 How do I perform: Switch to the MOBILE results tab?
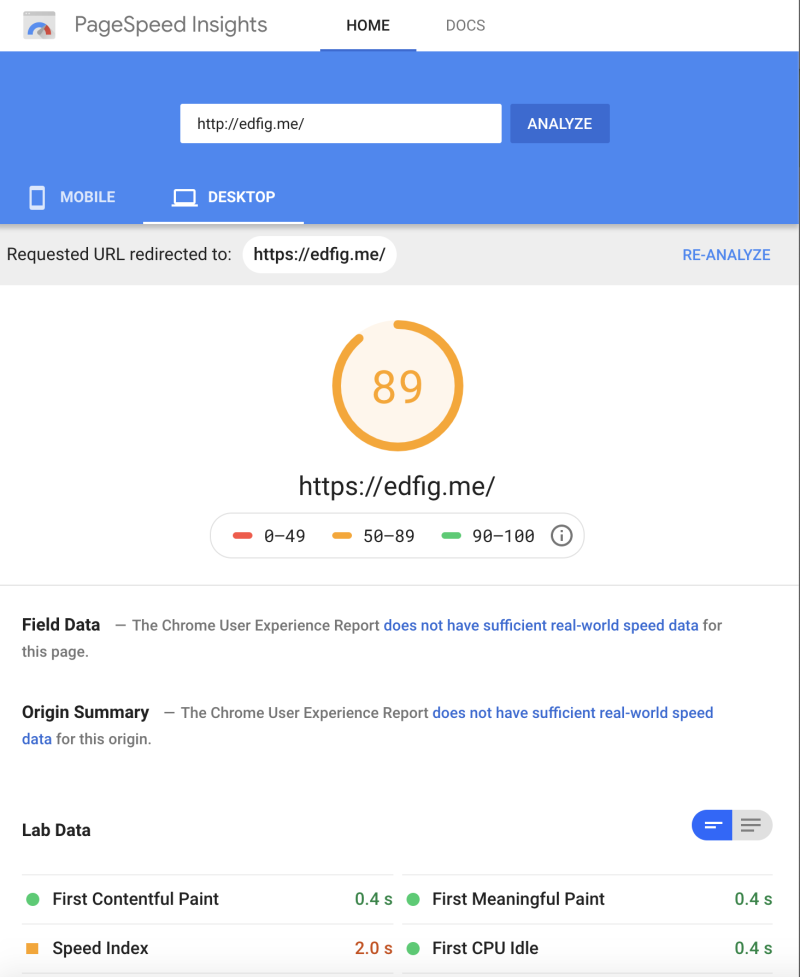click(x=72, y=197)
